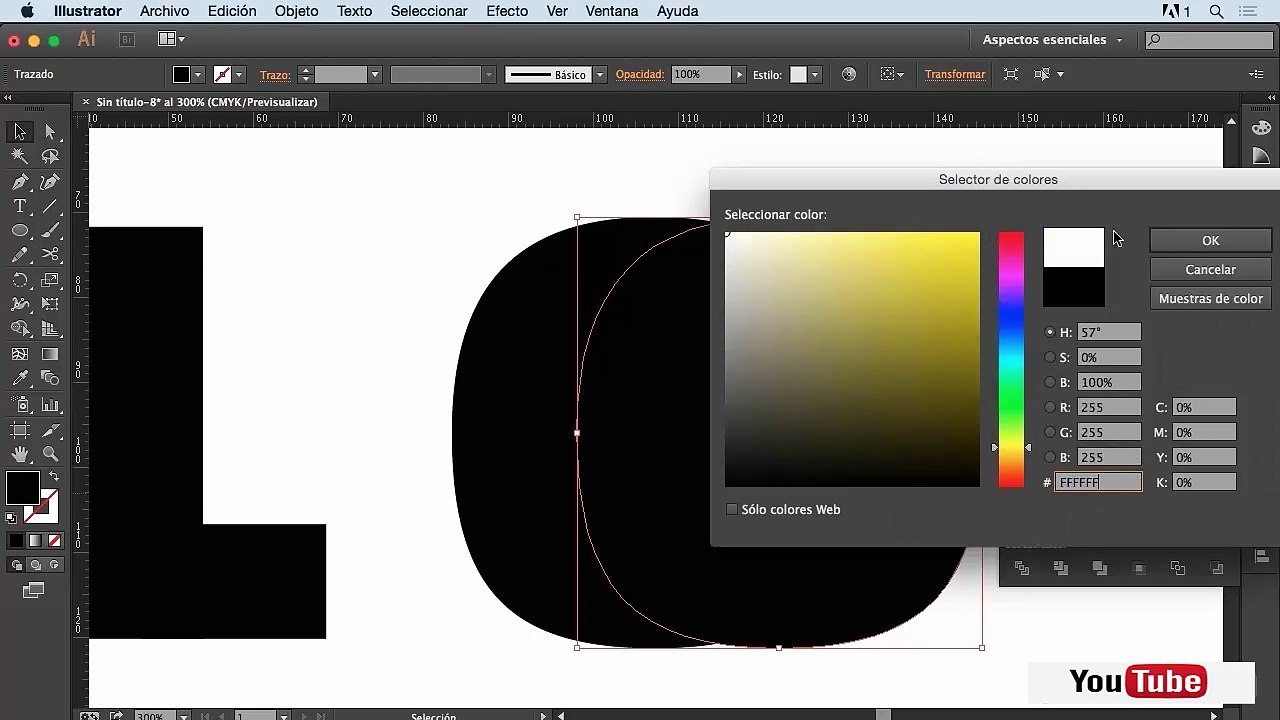Click the K percentage input field
Screen dimensions: 1280x720
coord(1204,482)
